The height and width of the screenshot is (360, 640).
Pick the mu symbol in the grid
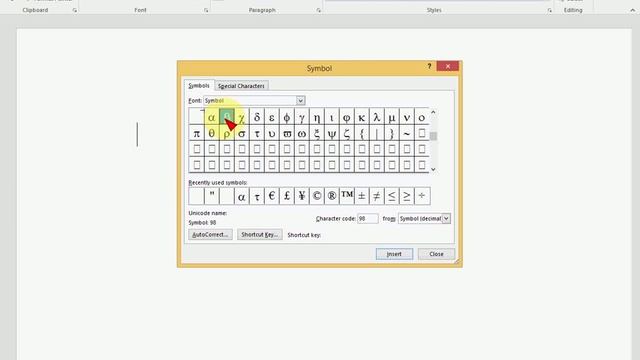click(392, 117)
